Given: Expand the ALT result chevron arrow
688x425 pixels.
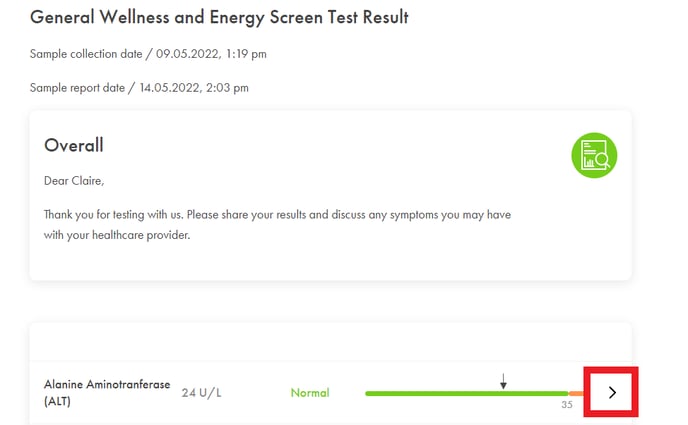Looking at the screenshot, I should coord(612,393).
